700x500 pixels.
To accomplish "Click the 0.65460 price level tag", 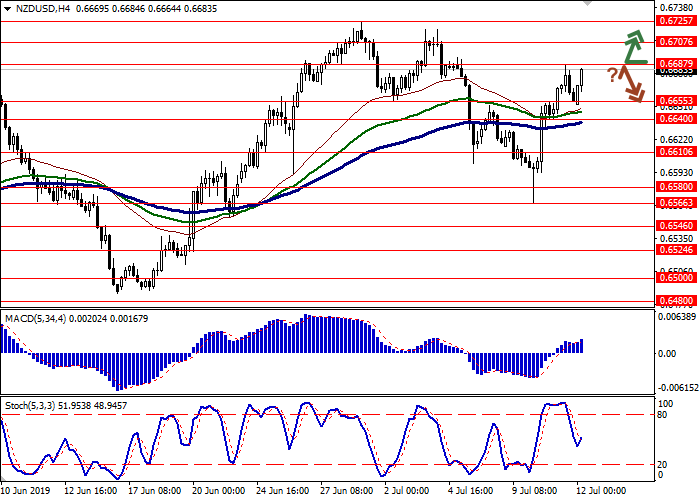I will tap(676, 227).
